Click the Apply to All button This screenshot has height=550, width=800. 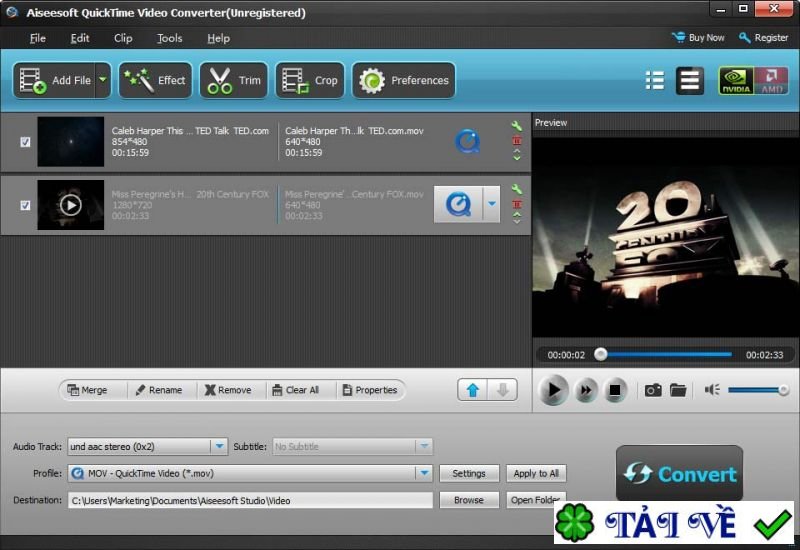click(536, 473)
